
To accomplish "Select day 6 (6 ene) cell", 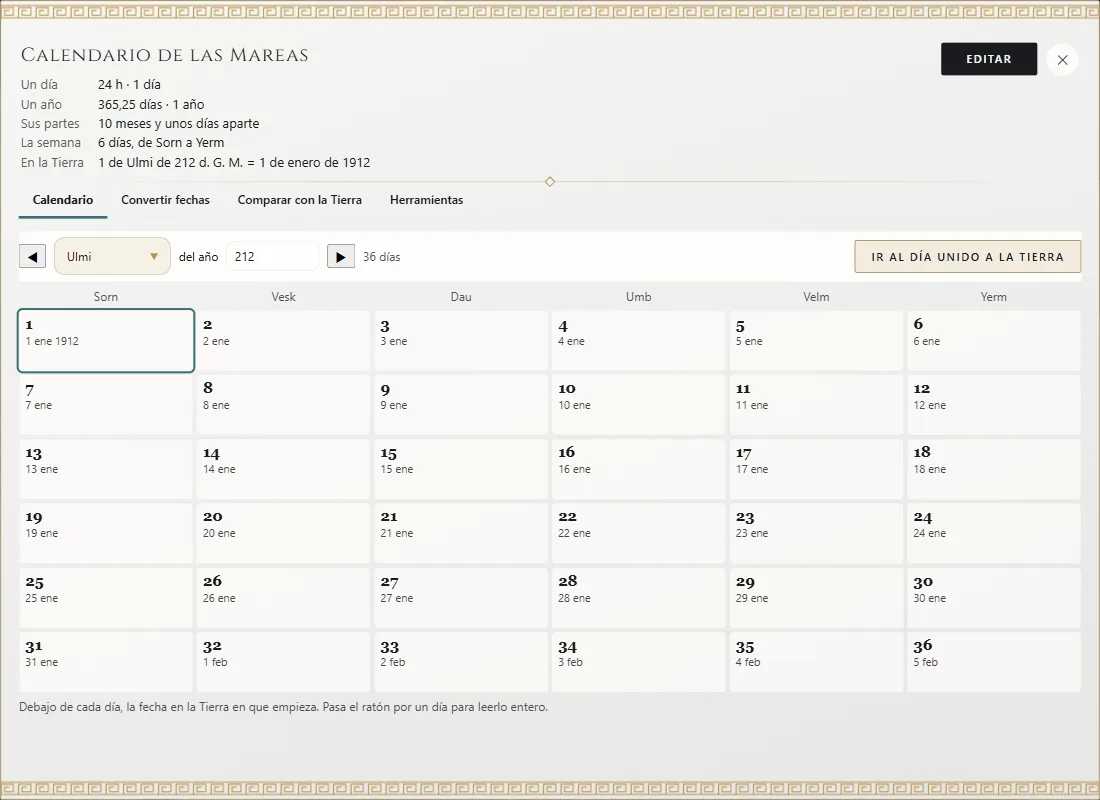I will click(x=993, y=340).
